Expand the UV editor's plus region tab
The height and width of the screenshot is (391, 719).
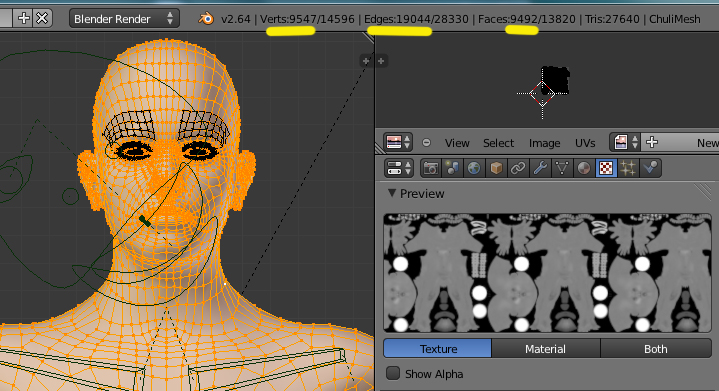381,61
